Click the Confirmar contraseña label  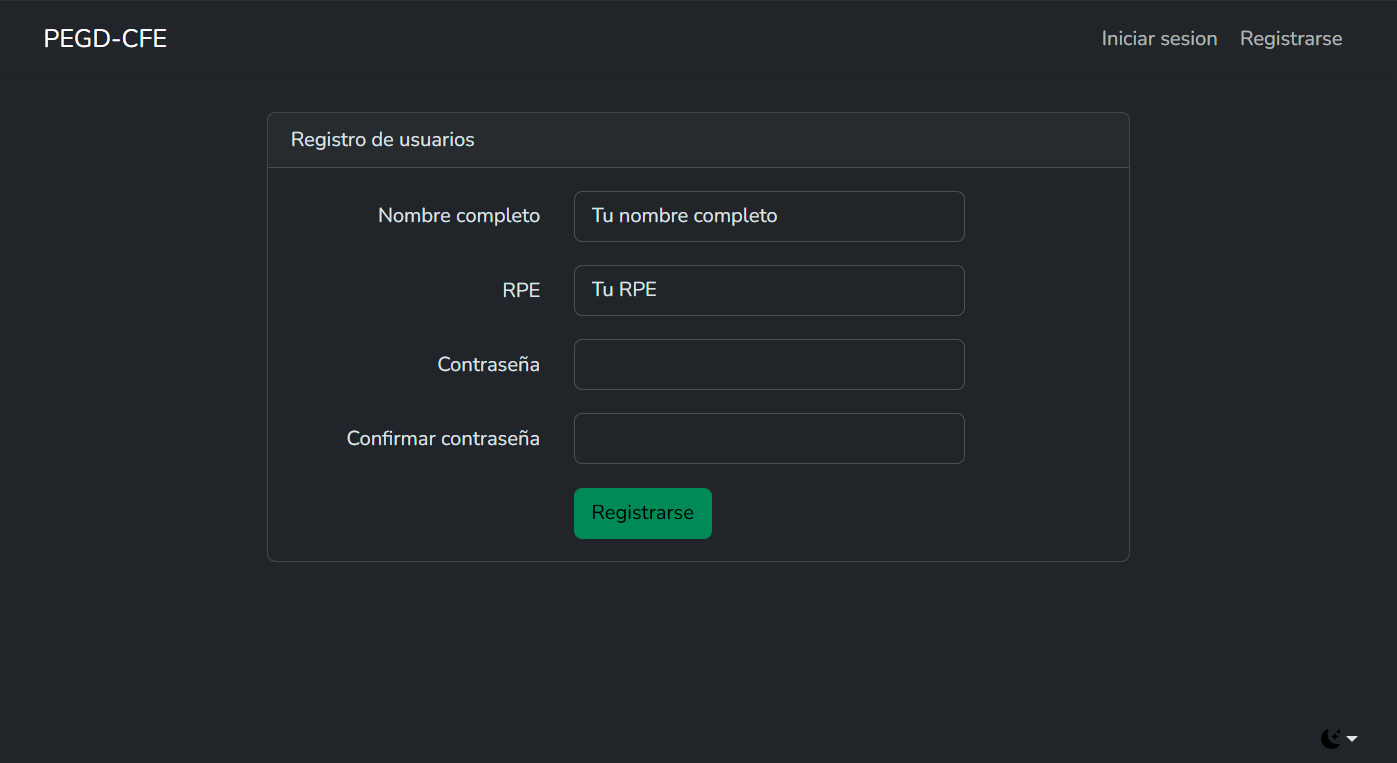click(443, 438)
